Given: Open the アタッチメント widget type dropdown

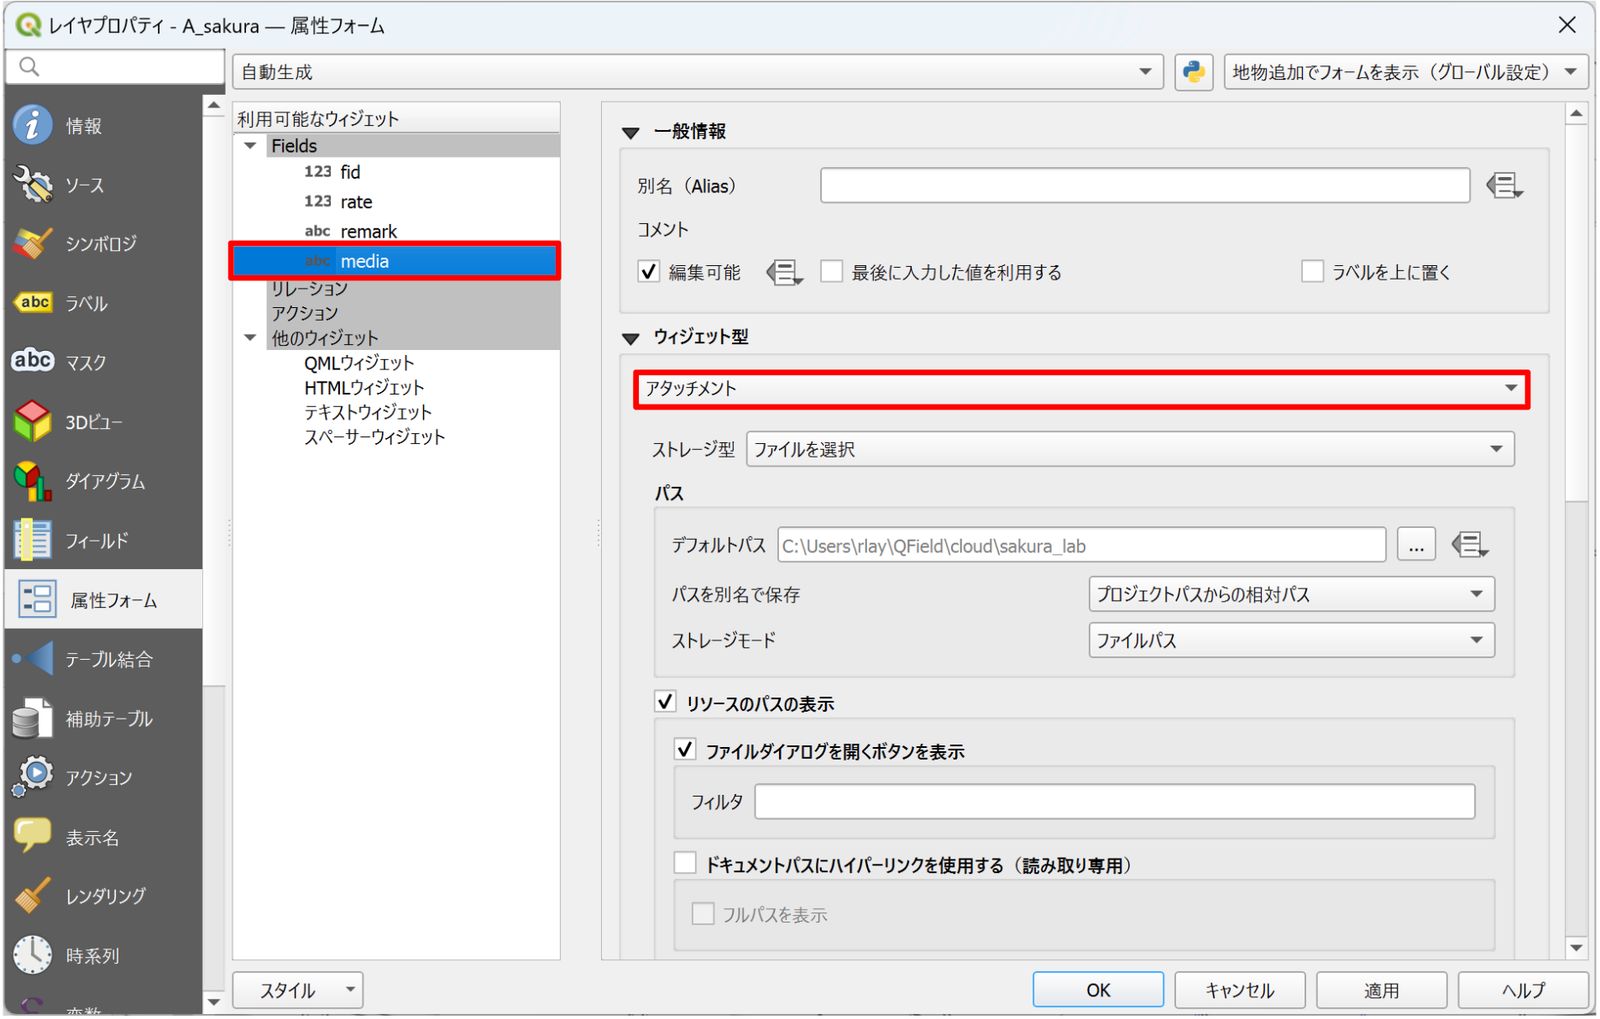Looking at the screenshot, I should pos(1081,388).
